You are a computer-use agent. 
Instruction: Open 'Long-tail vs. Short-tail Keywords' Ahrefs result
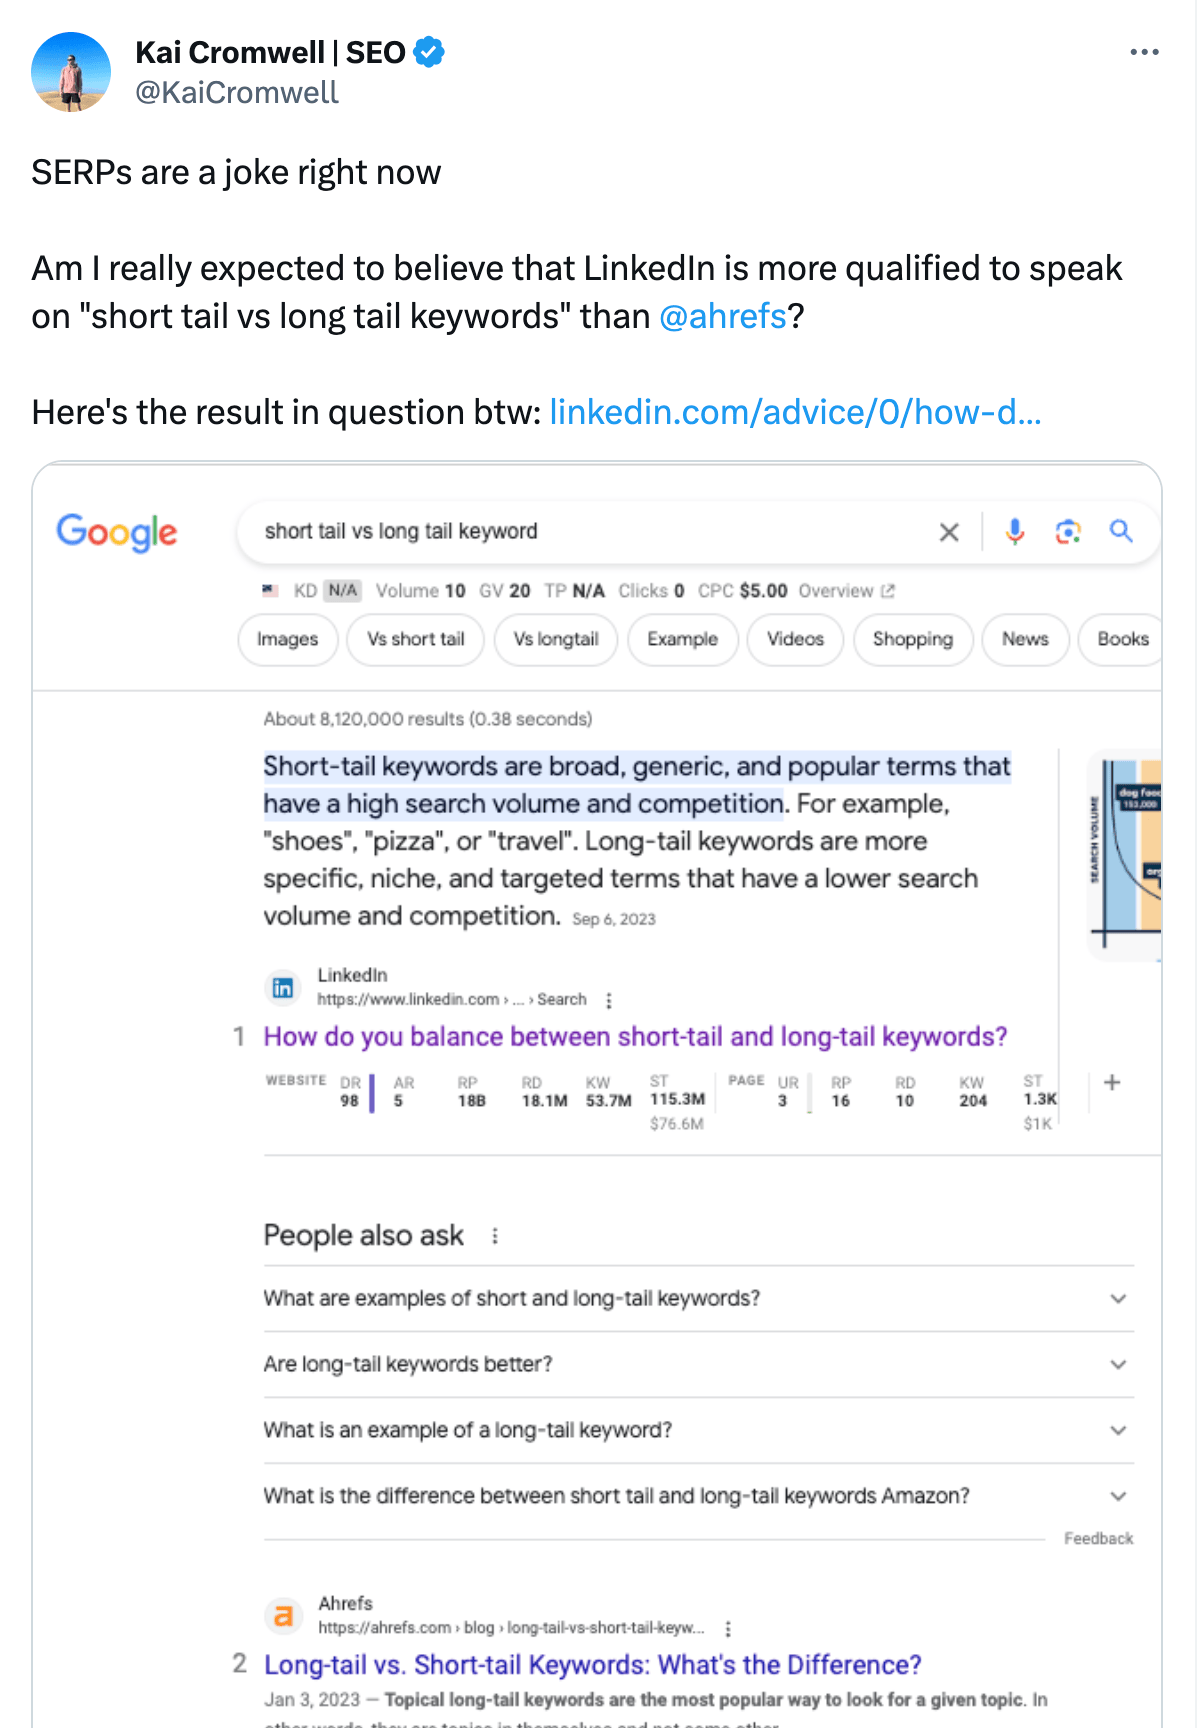click(x=593, y=1665)
